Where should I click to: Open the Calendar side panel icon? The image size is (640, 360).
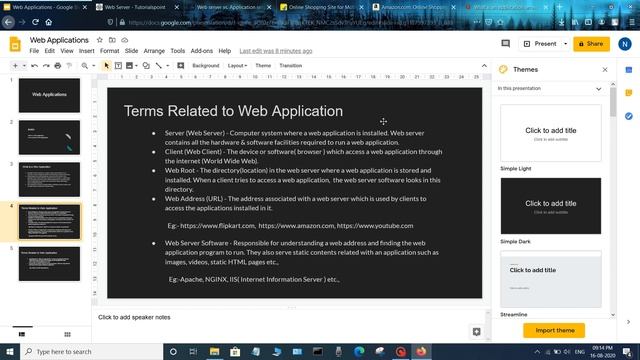pyautogui.click(x=629, y=70)
